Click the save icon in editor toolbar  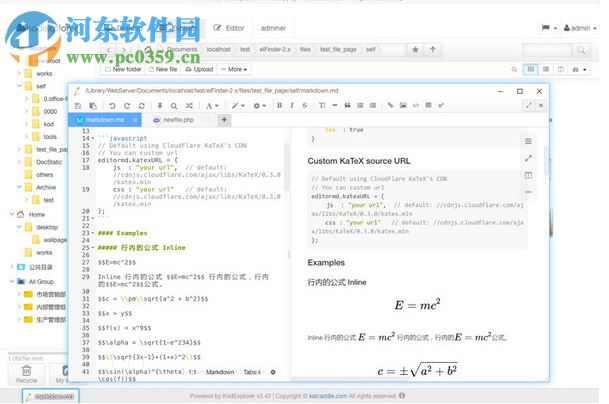coord(78,106)
